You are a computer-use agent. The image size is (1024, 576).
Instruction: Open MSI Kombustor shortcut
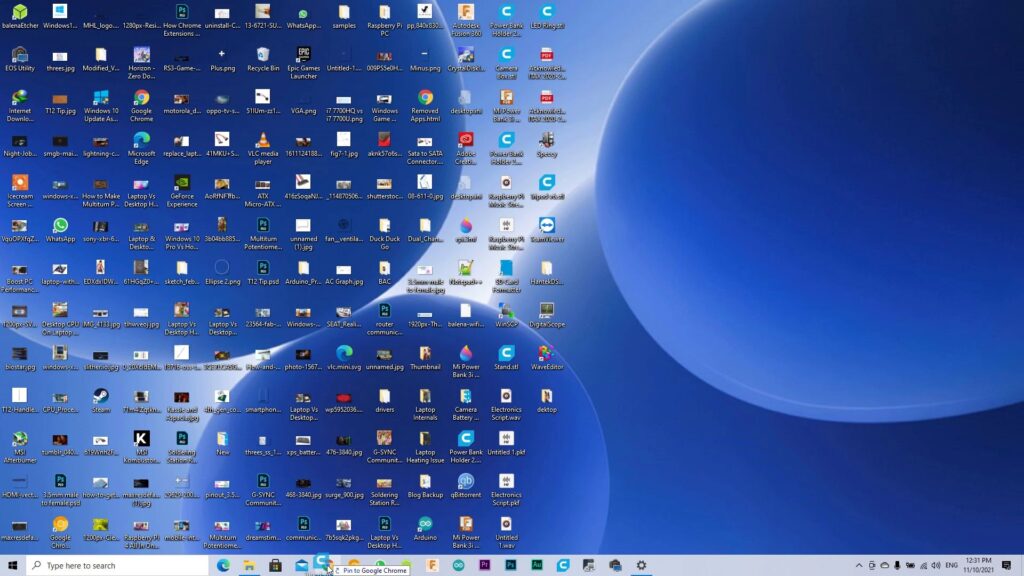click(x=141, y=447)
